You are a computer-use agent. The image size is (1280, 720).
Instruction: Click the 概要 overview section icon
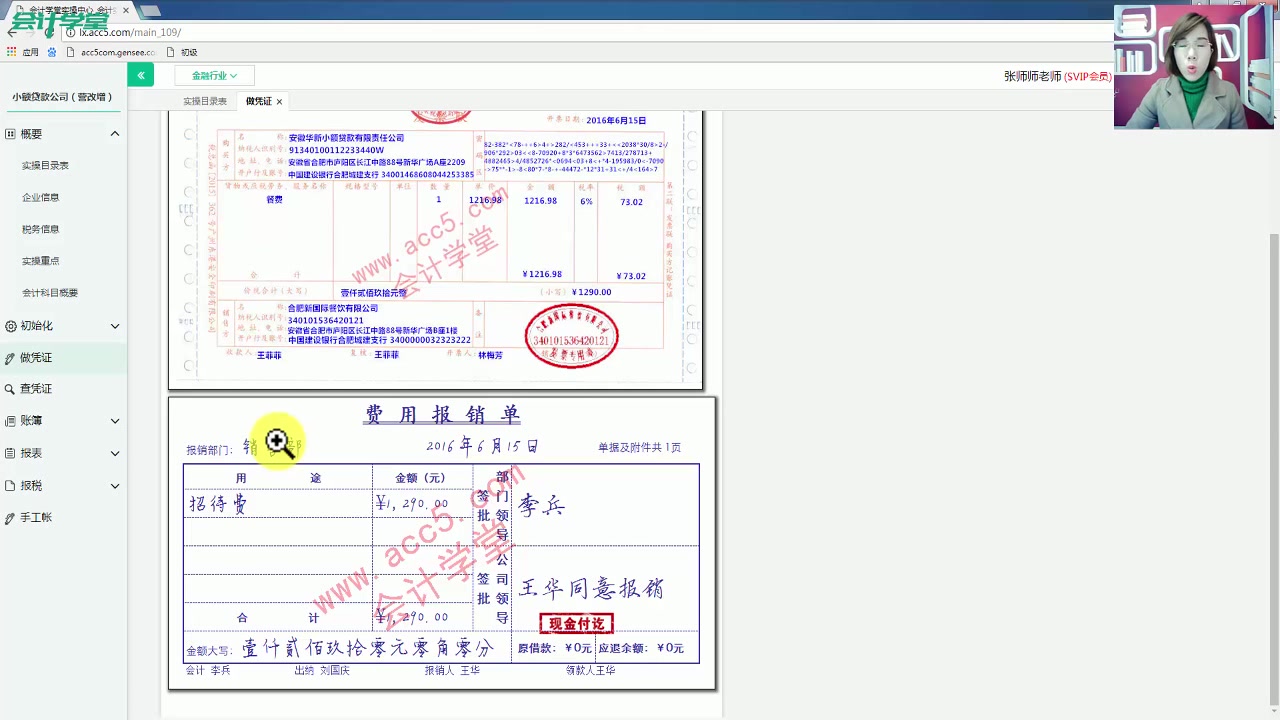(x=13, y=133)
